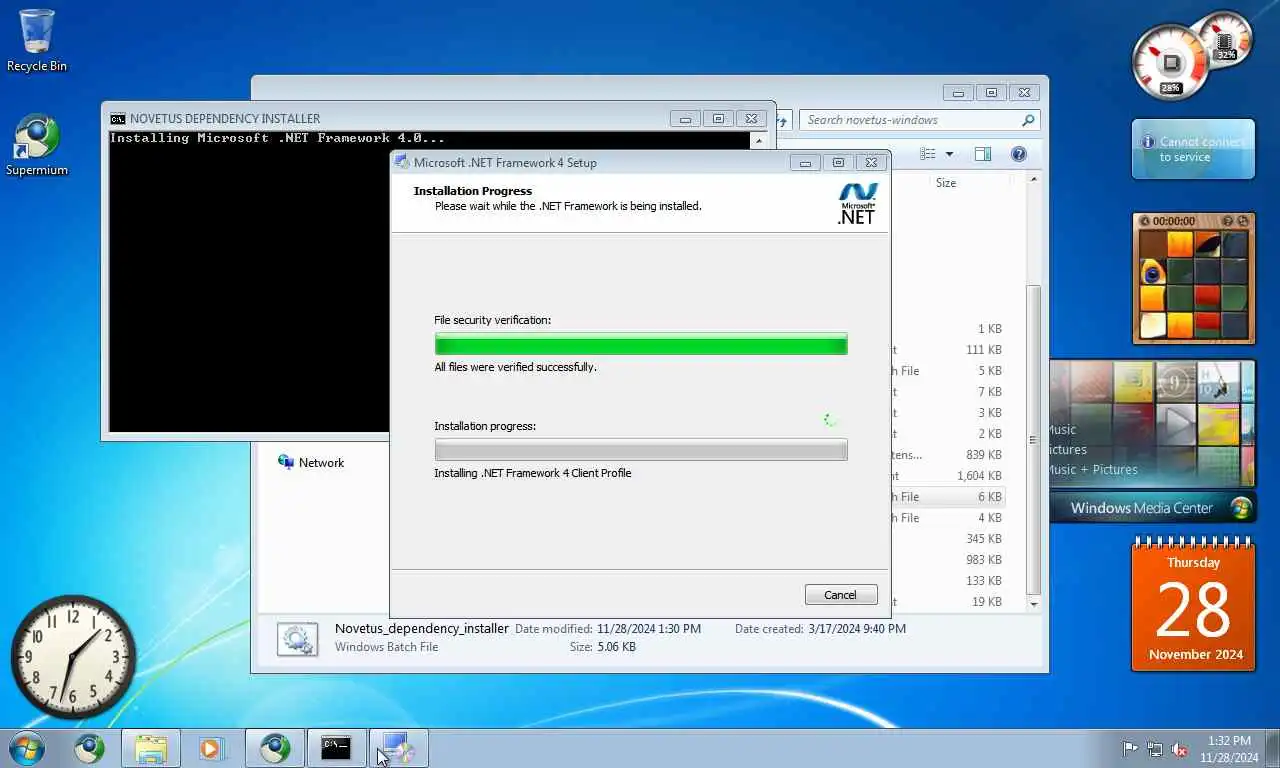Click the analog clock gadget
The width and height of the screenshot is (1280, 768).
click(73, 657)
